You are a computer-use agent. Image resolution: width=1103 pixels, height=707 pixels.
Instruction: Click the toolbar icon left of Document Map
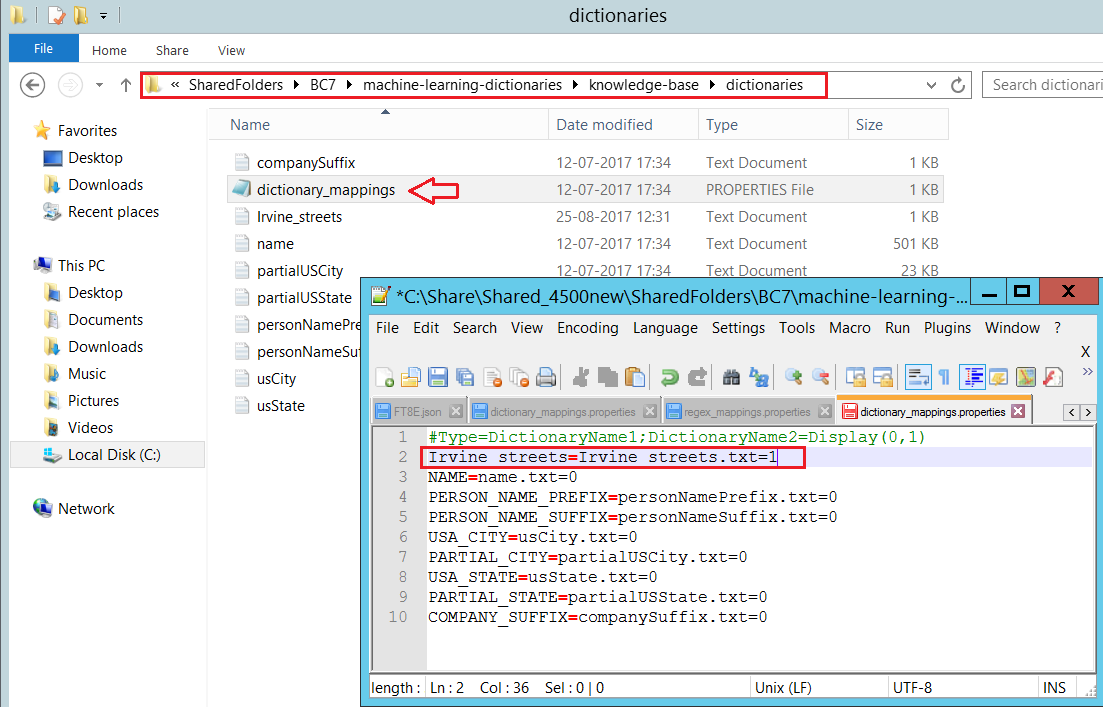coord(998,378)
